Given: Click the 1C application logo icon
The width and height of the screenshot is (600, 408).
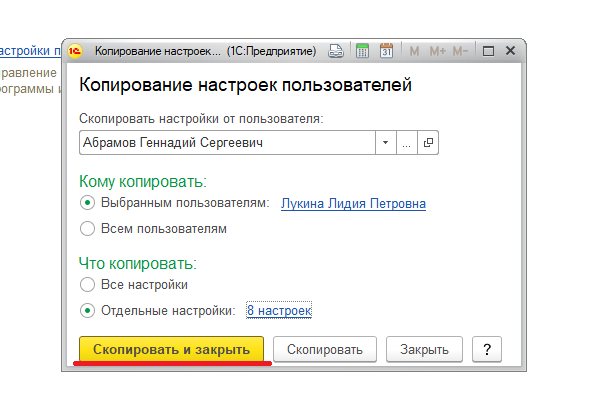Looking at the screenshot, I should pyautogui.click(x=75, y=51).
